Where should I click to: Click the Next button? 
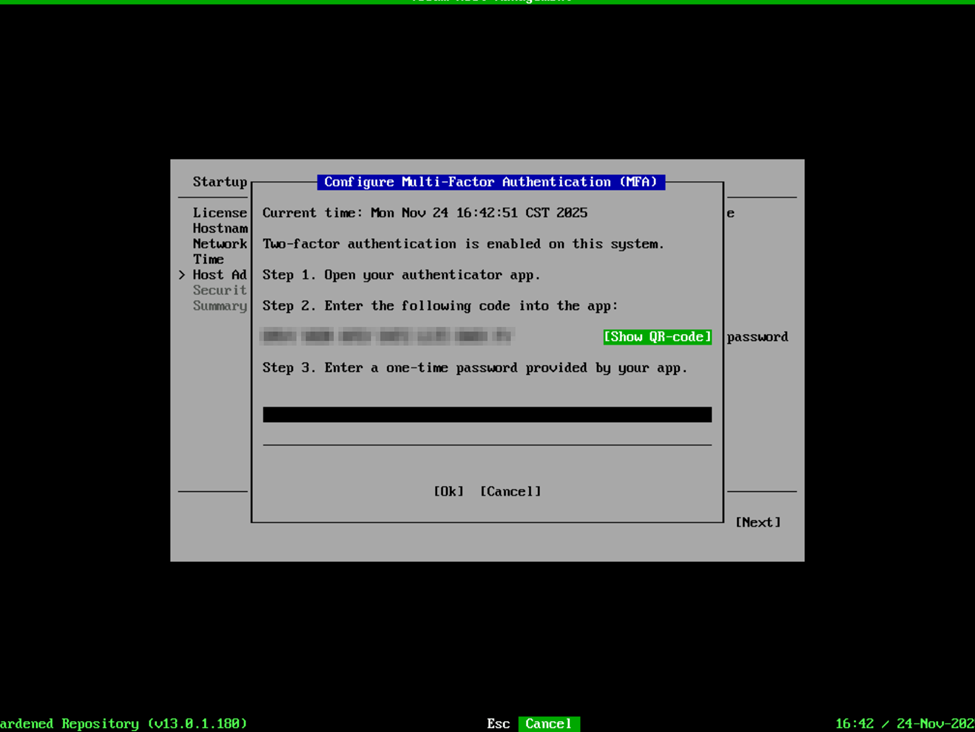coord(757,522)
